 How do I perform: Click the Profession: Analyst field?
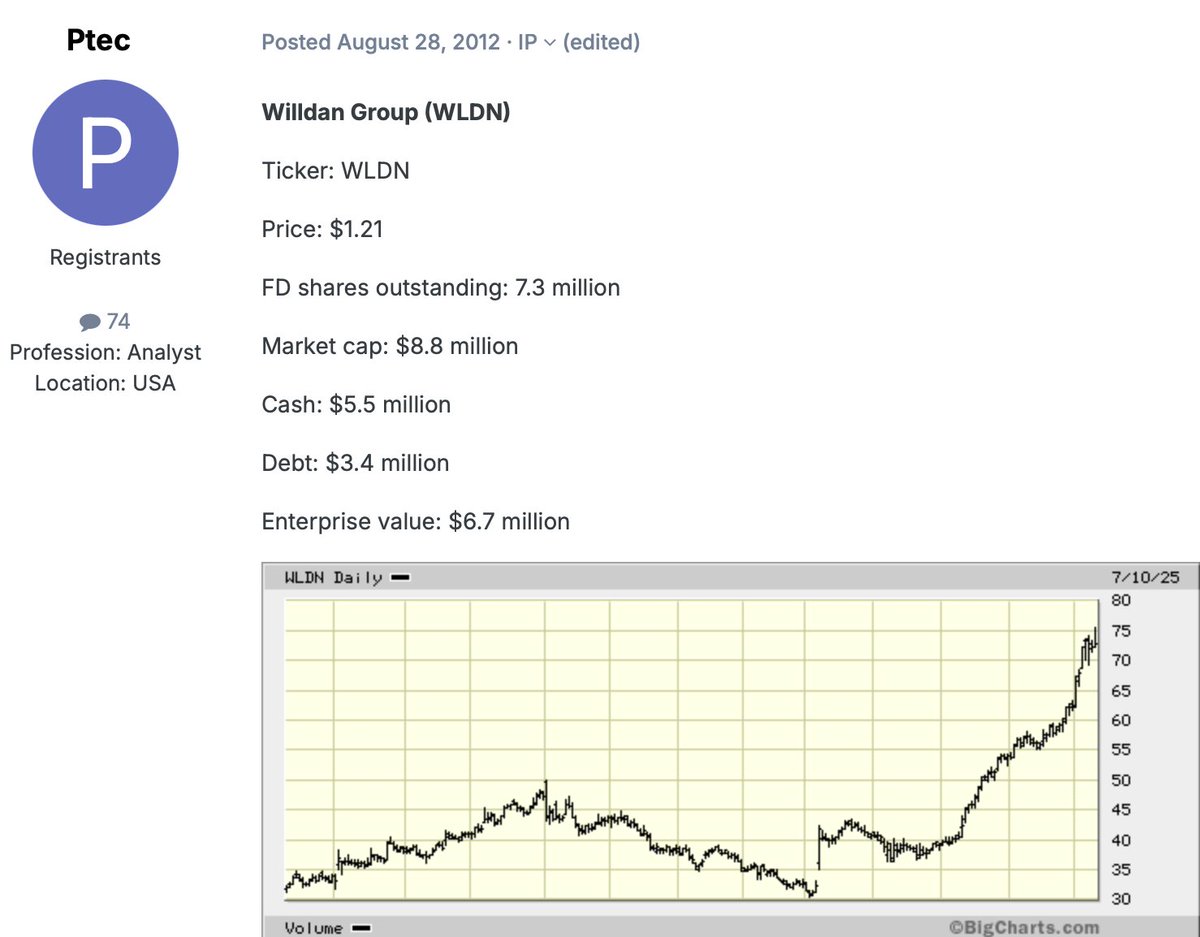pos(105,353)
